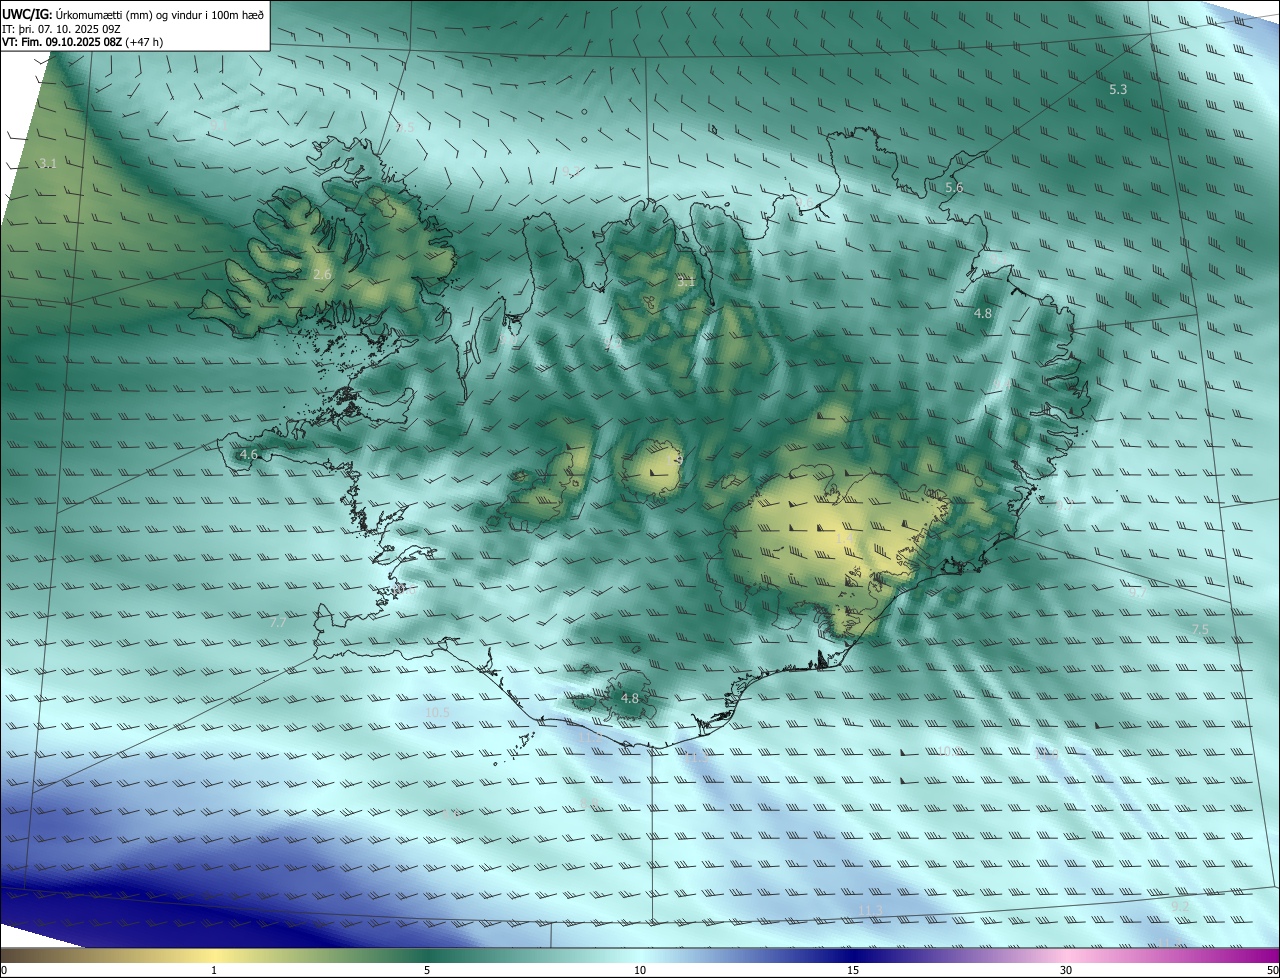Click the pale yellow segment of the color scale
This screenshot has width=1280, height=978.
pos(214,956)
